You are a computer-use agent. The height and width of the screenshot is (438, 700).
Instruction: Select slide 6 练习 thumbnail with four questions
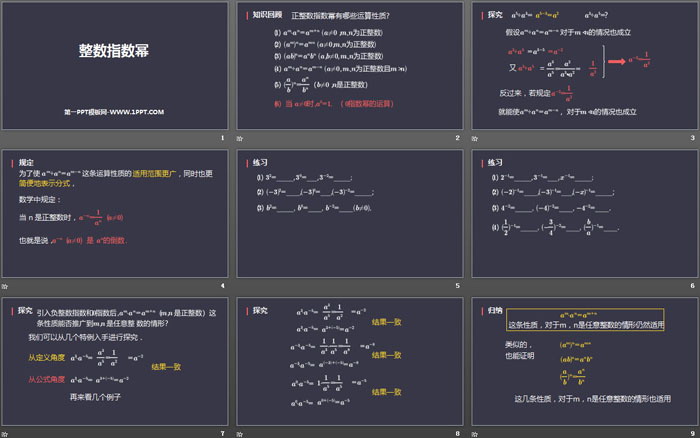coord(585,213)
